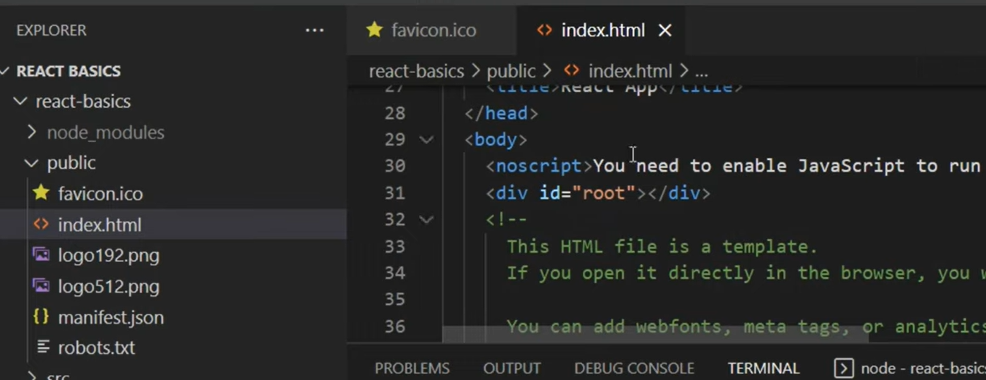986x380 pixels.
Task: Open logo512.png from the explorer
Action: pyautogui.click(x=108, y=286)
